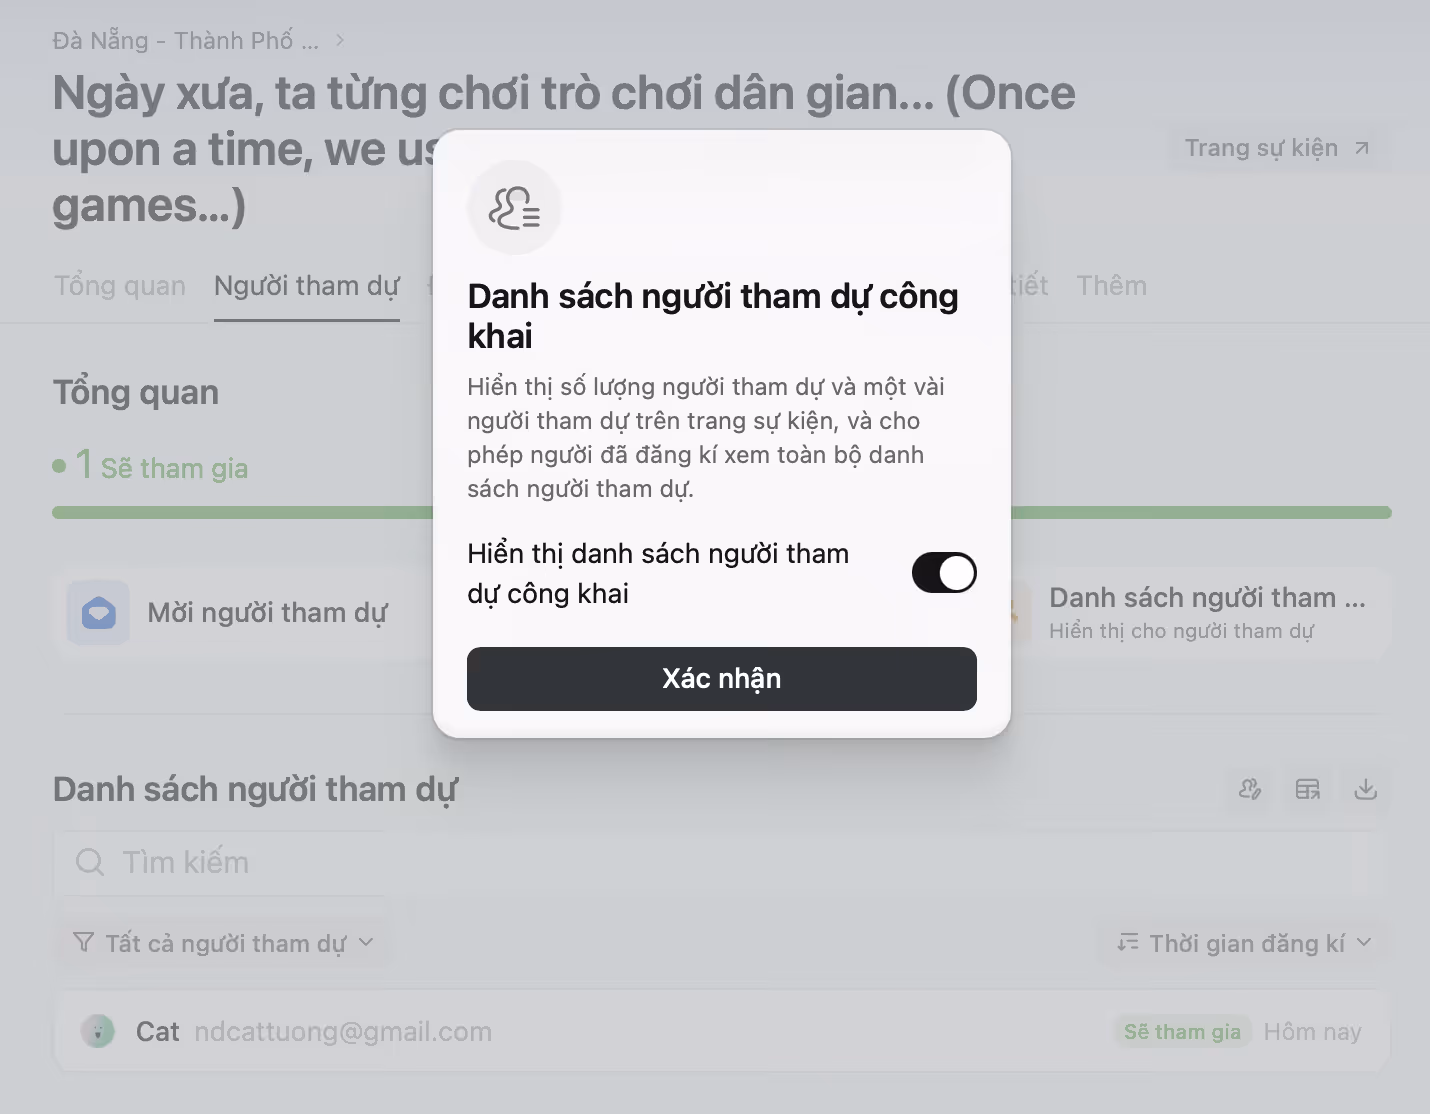Expand the Đà Nẵng breadcrumb chevron
The height and width of the screenshot is (1114, 1430).
(x=340, y=41)
